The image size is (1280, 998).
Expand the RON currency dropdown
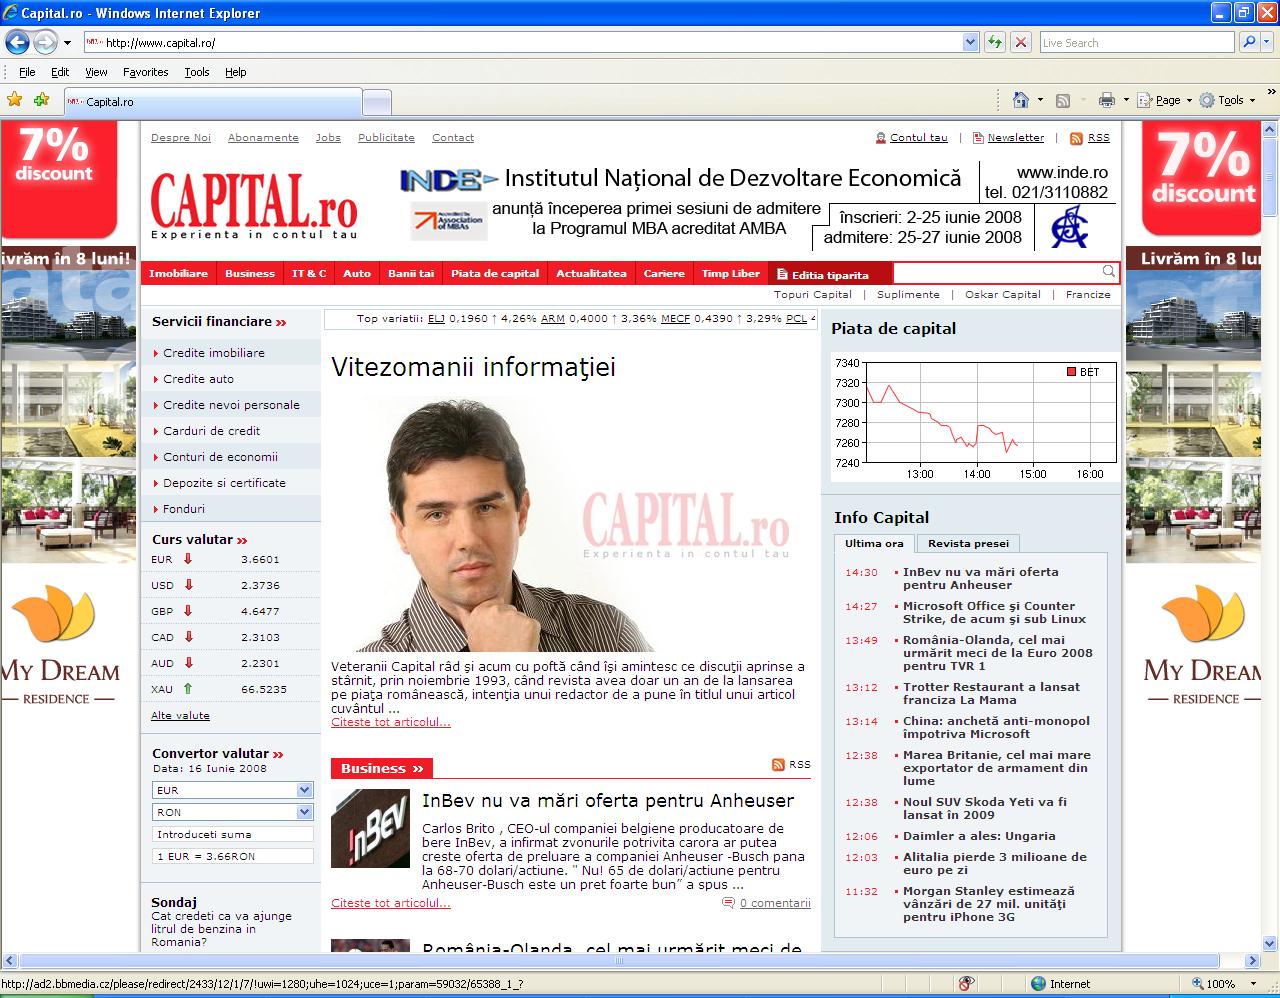pos(304,812)
